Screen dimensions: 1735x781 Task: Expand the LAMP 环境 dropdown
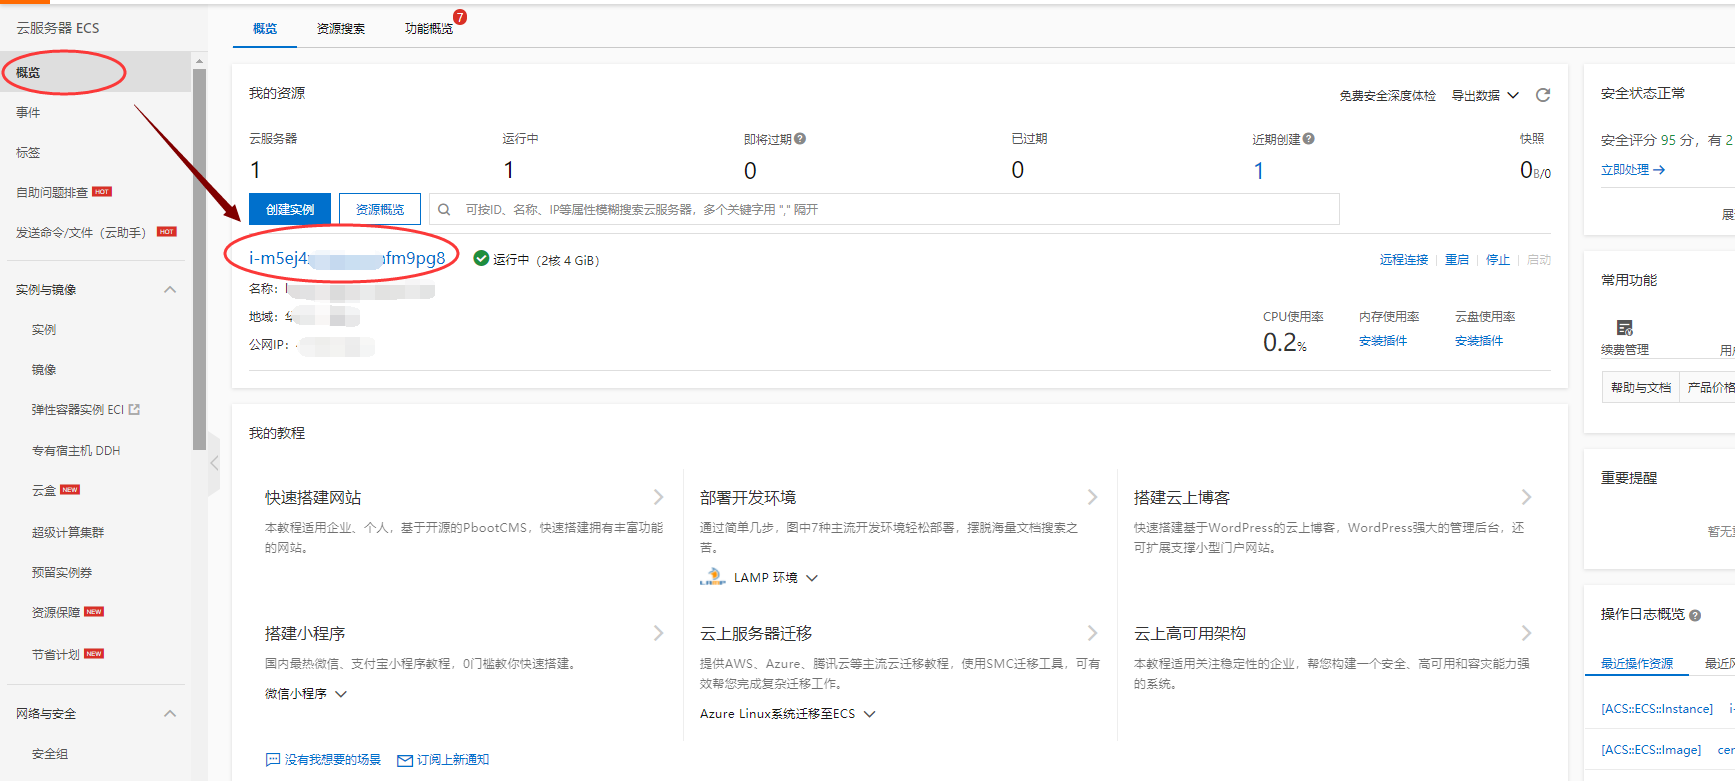(x=812, y=578)
